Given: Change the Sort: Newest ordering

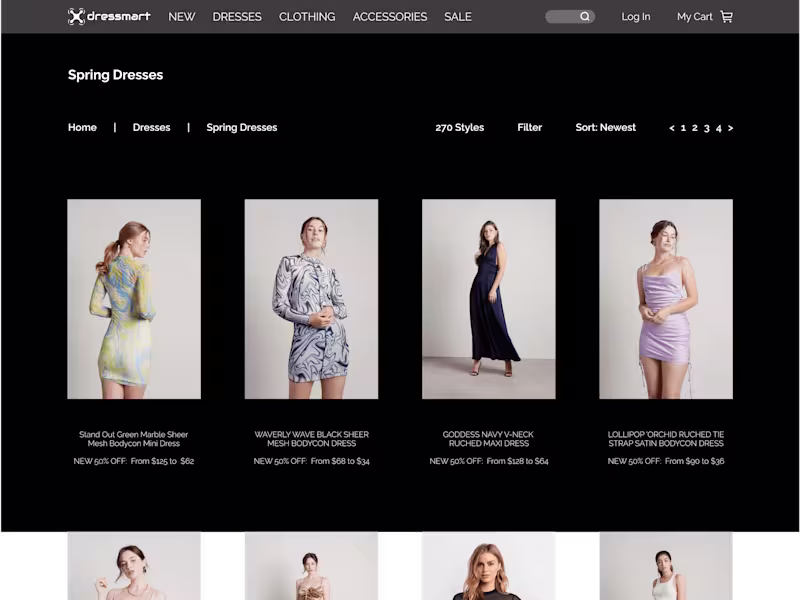Looking at the screenshot, I should click(605, 127).
